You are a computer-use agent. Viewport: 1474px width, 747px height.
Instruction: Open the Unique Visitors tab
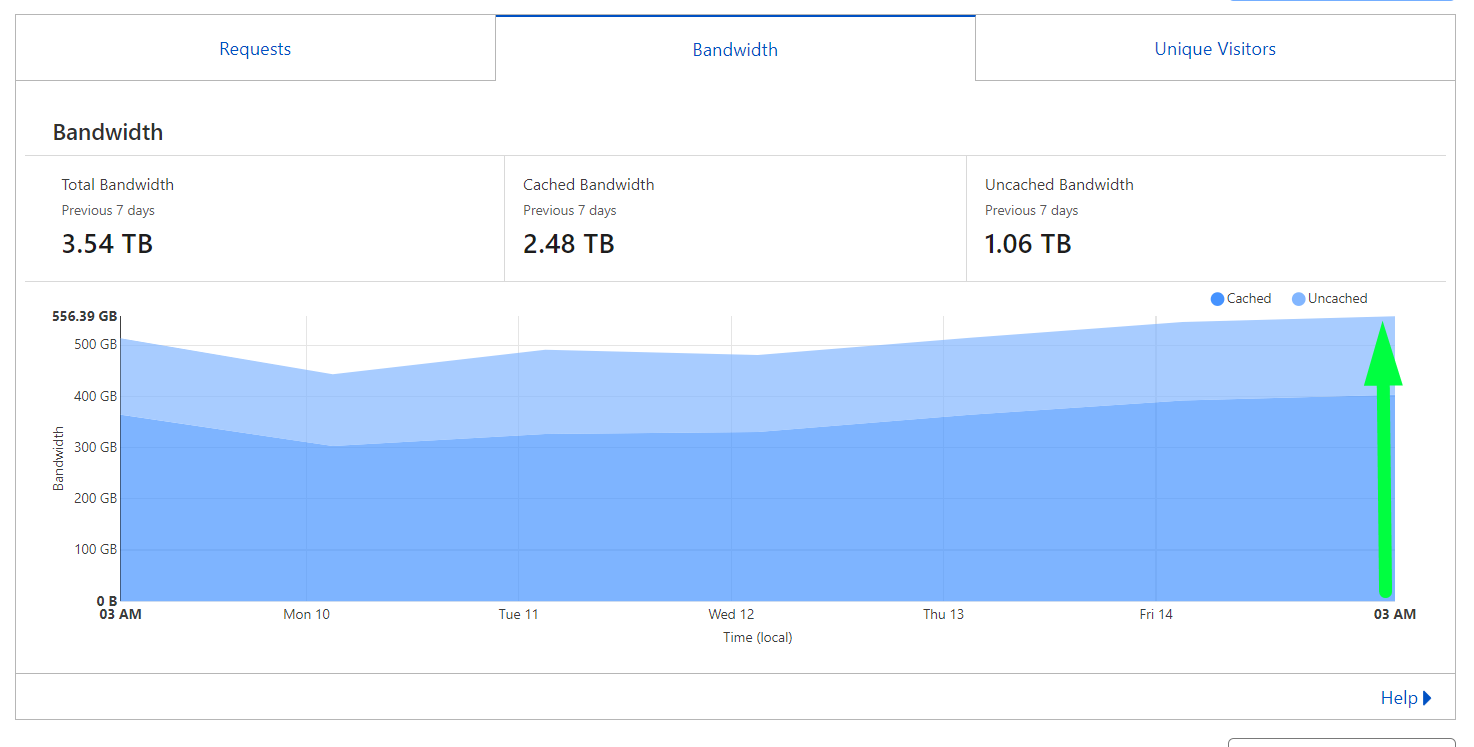[x=1215, y=49]
